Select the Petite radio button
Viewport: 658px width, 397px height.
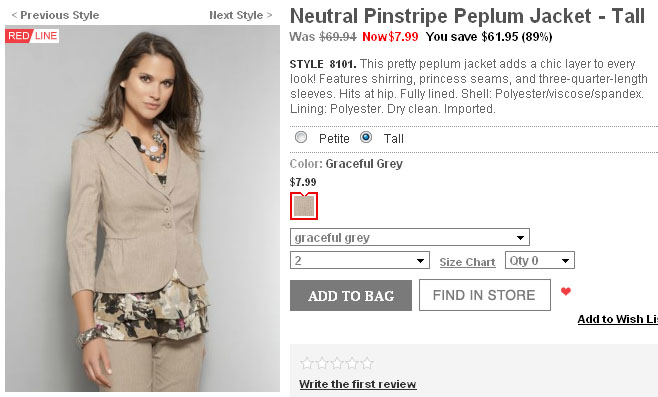(x=301, y=137)
